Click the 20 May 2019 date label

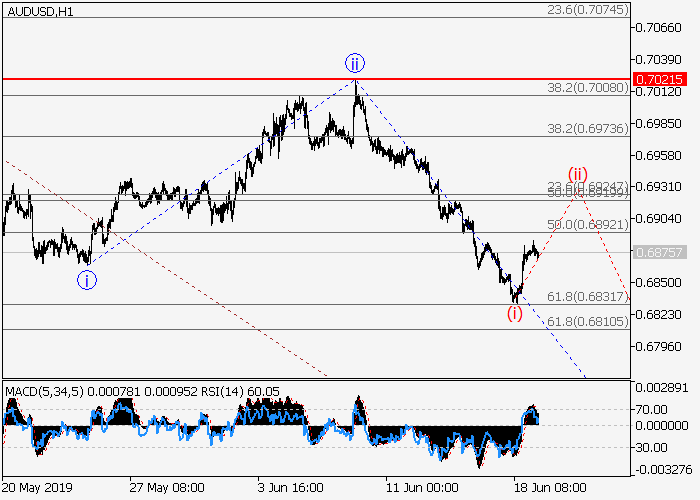(x=36, y=487)
